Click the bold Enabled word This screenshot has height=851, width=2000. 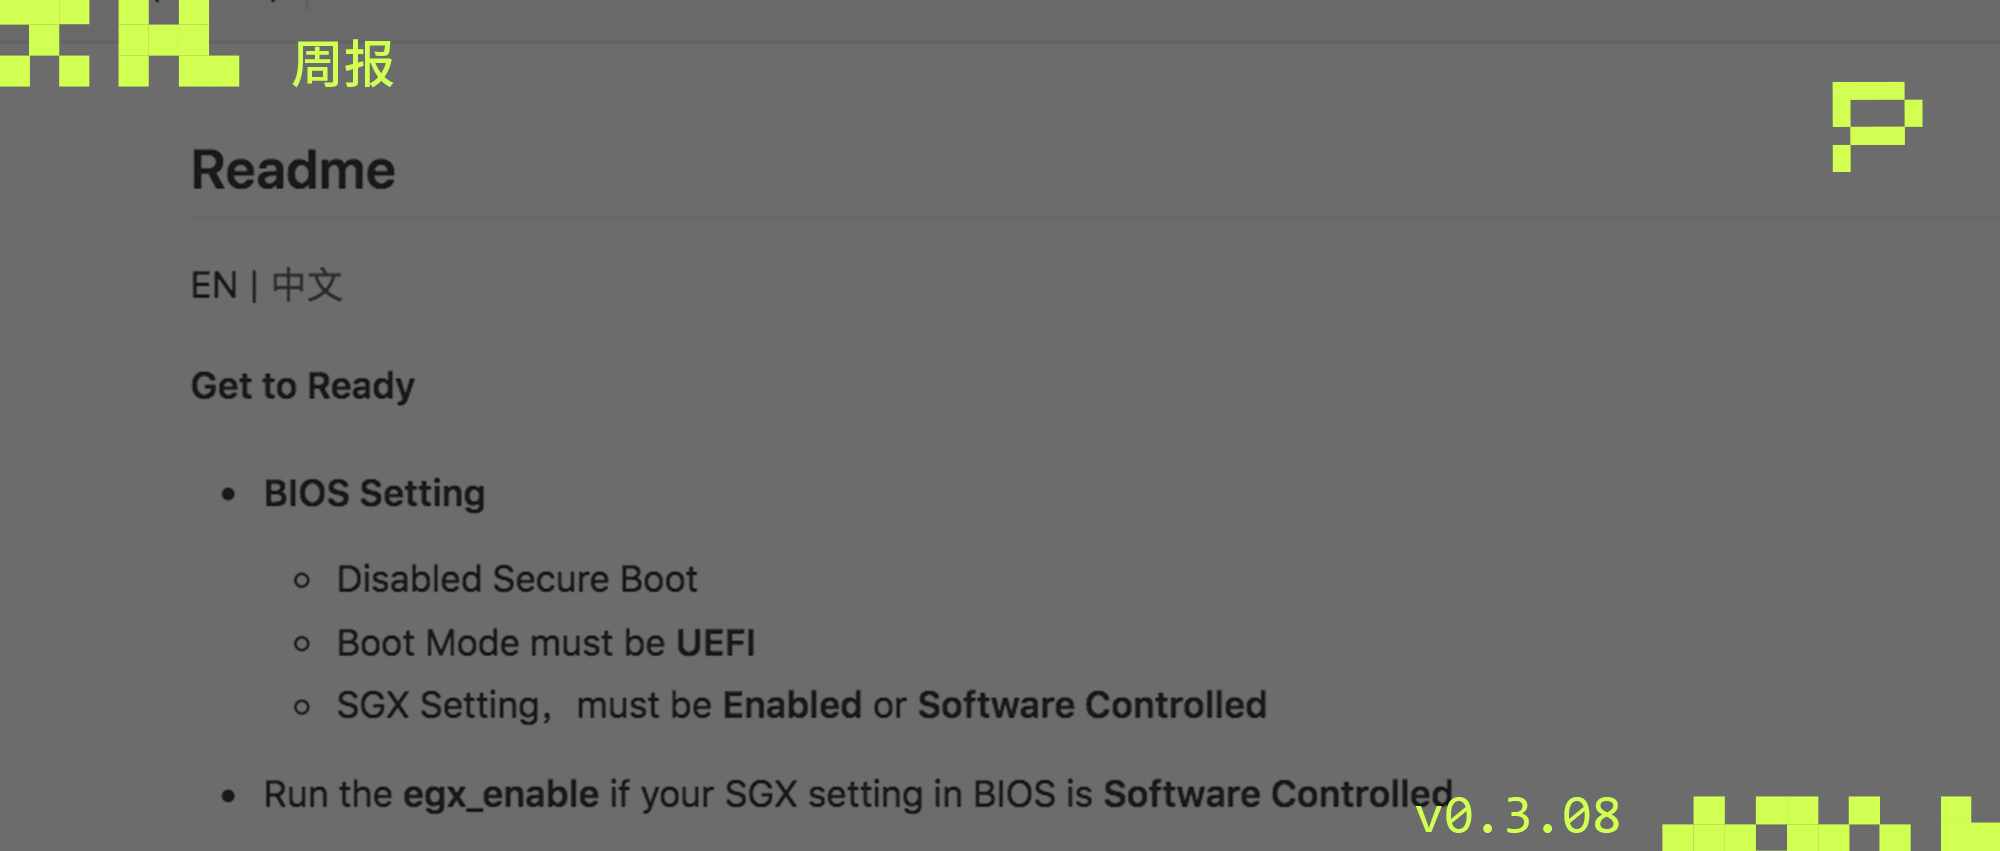pyautogui.click(x=792, y=706)
